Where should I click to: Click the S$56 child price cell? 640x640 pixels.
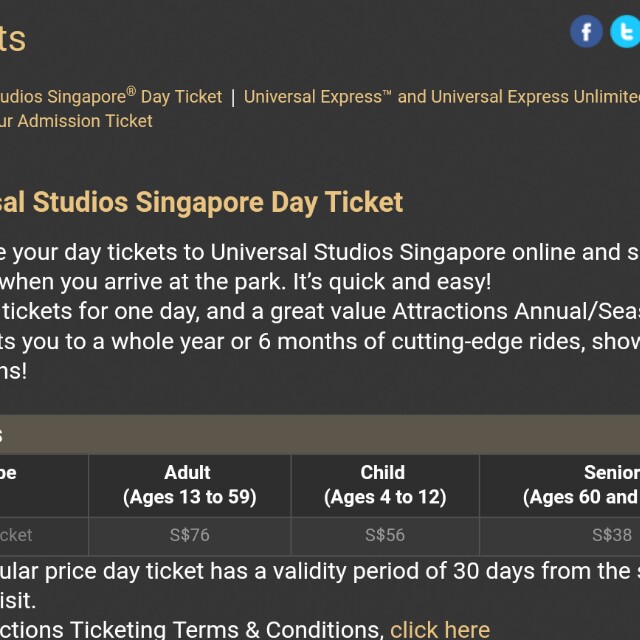coord(384,535)
